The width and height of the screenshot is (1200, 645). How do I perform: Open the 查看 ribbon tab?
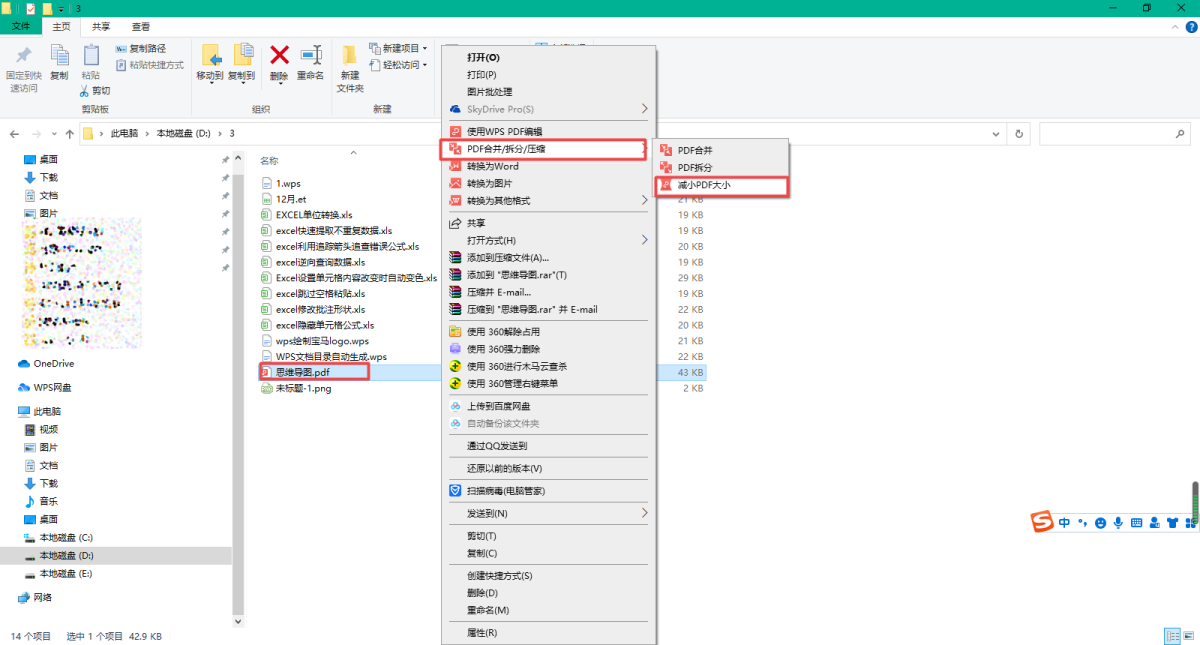pyautogui.click(x=141, y=27)
